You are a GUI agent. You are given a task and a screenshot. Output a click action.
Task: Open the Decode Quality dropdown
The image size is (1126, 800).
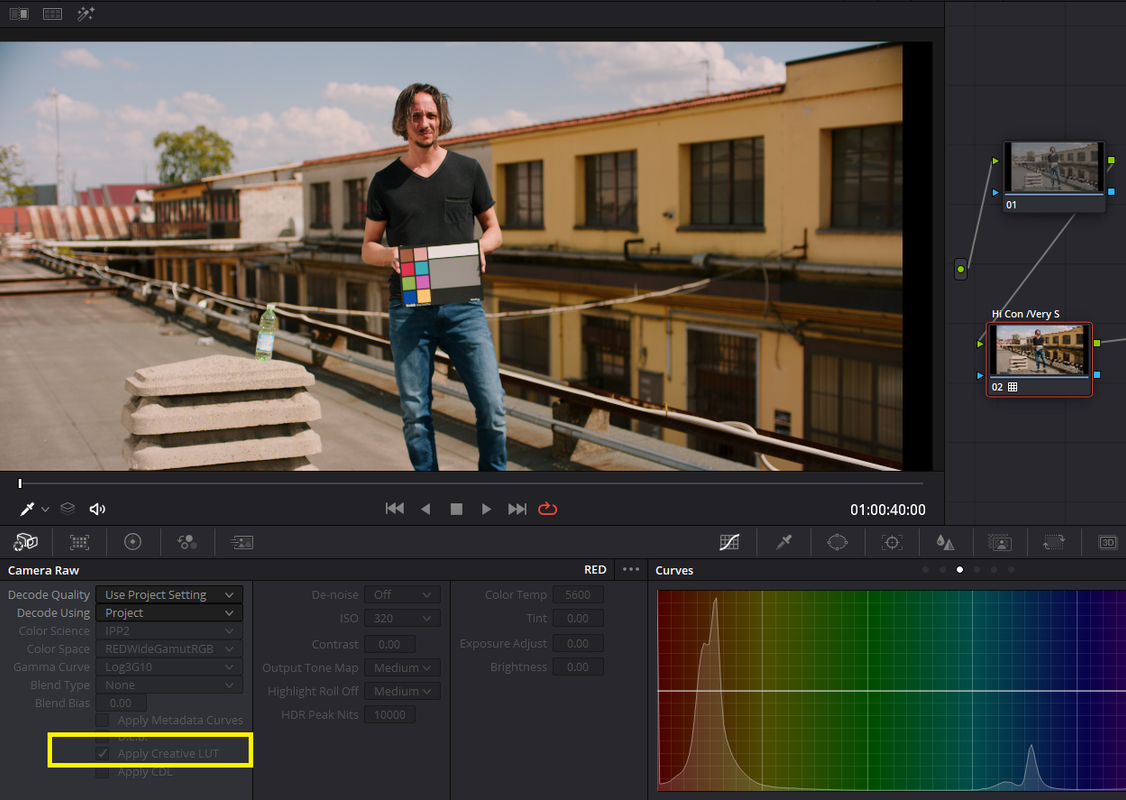(x=169, y=595)
